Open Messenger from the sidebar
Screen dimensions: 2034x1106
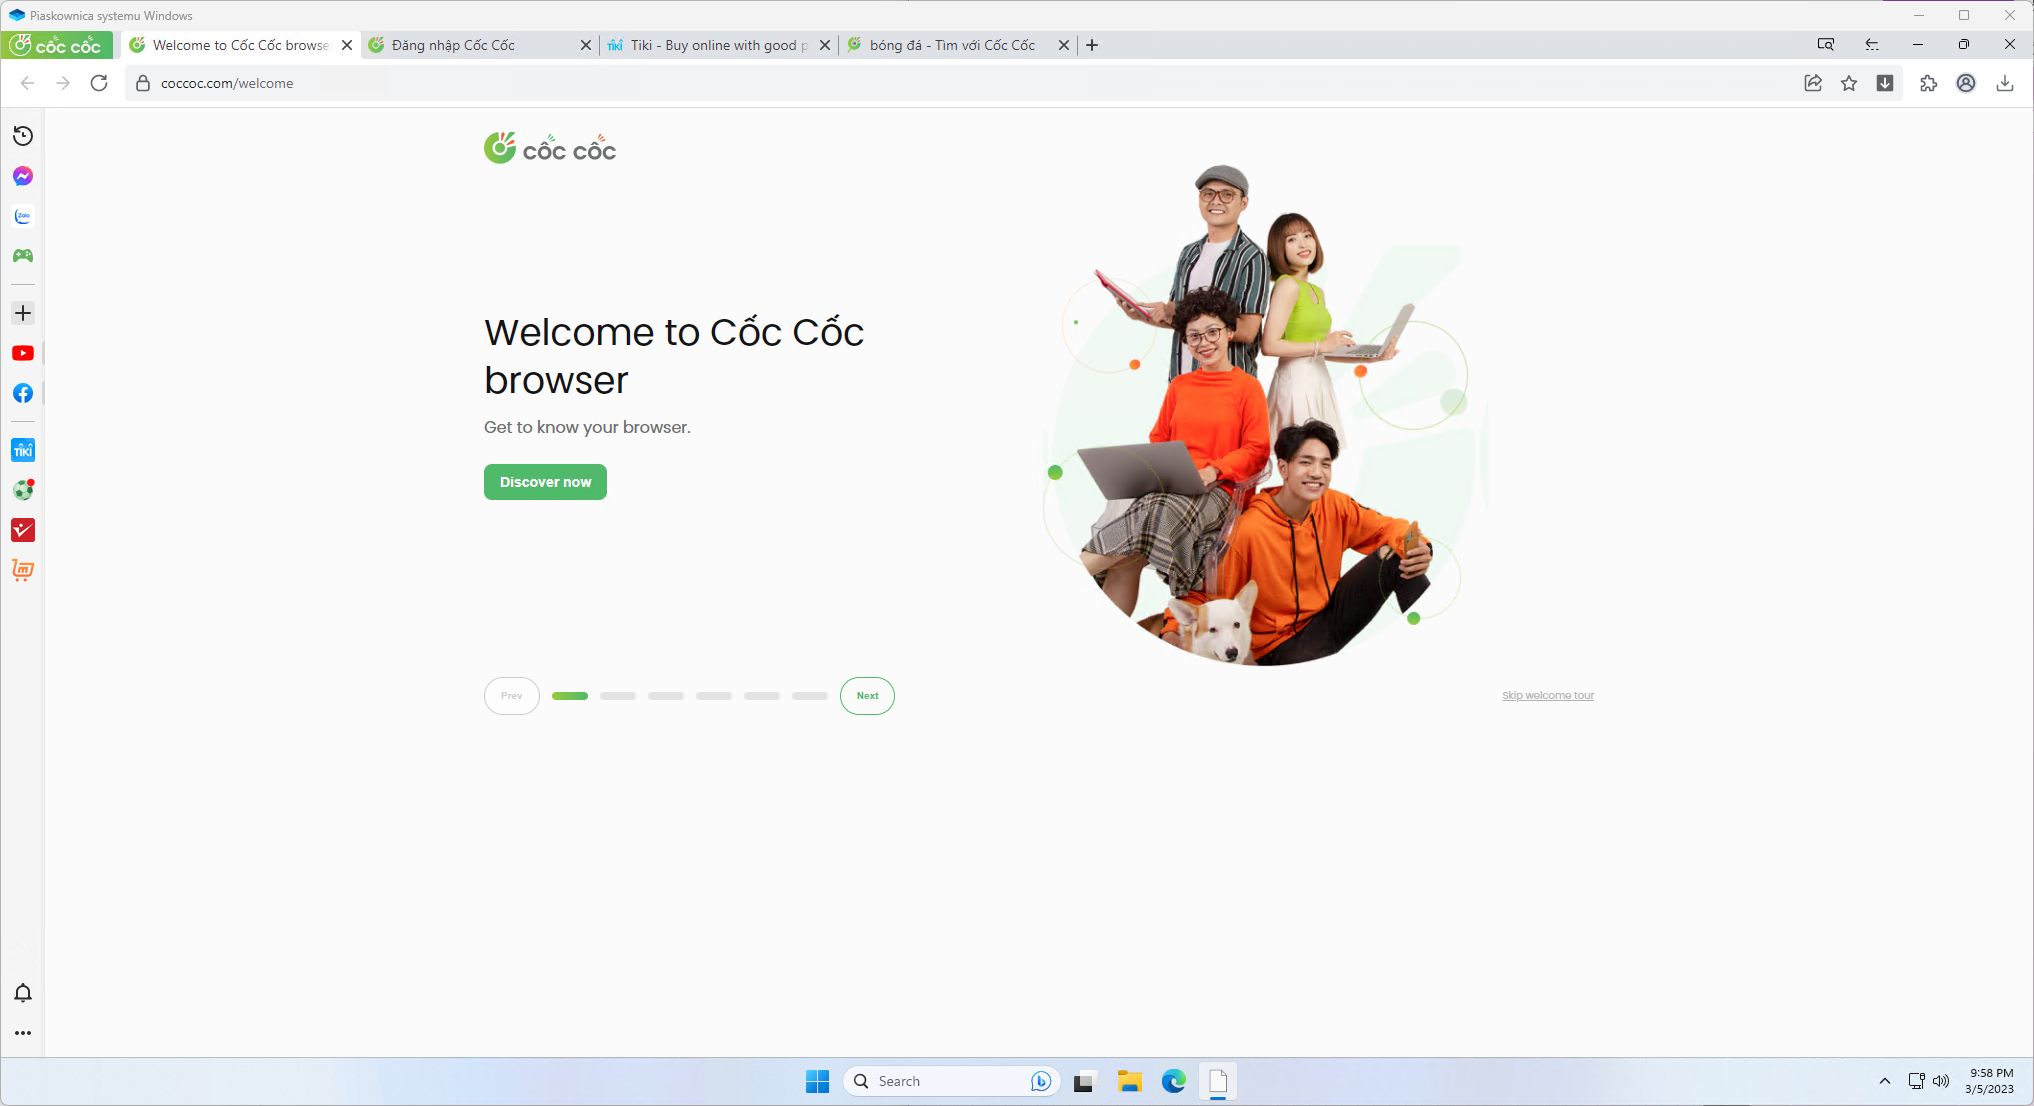pos(23,176)
